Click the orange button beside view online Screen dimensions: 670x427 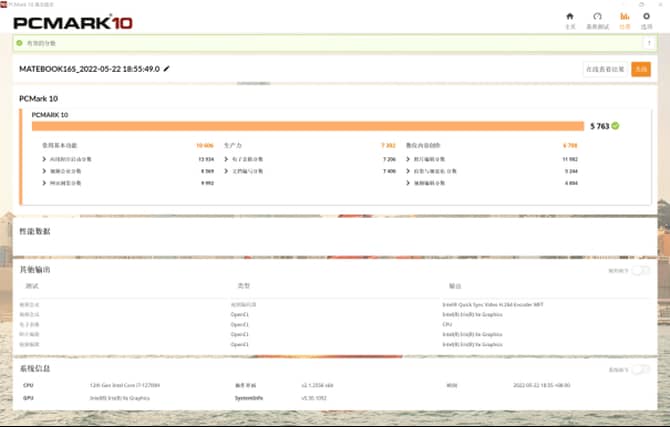click(x=641, y=69)
